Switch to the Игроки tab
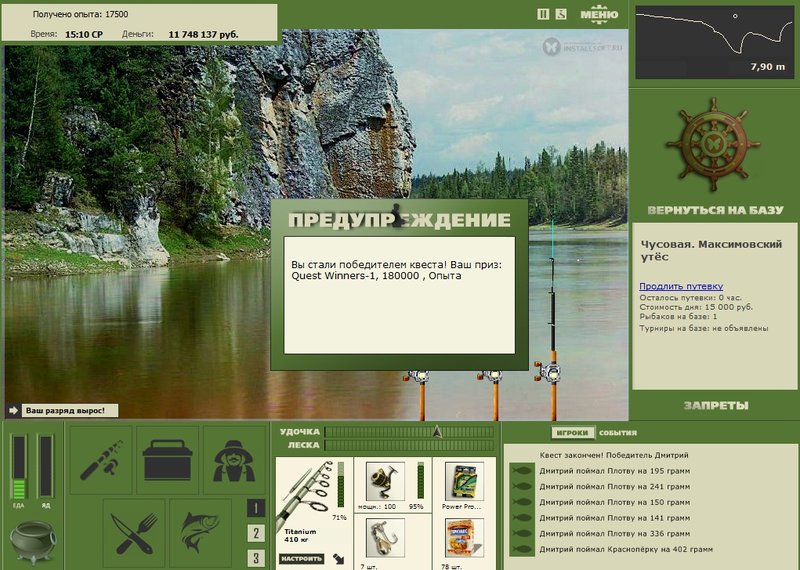The width and height of the screenshot is (800, 570). [572, 433]
